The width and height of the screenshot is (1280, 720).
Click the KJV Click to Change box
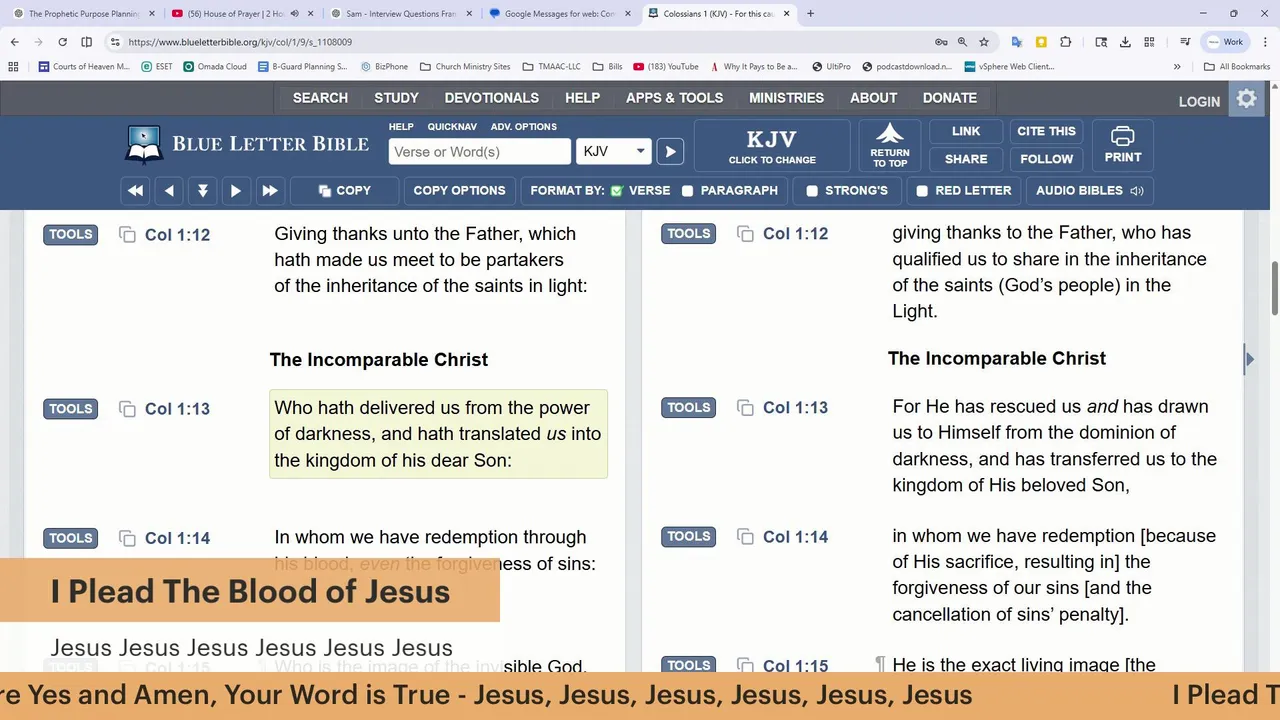[772, 146]
